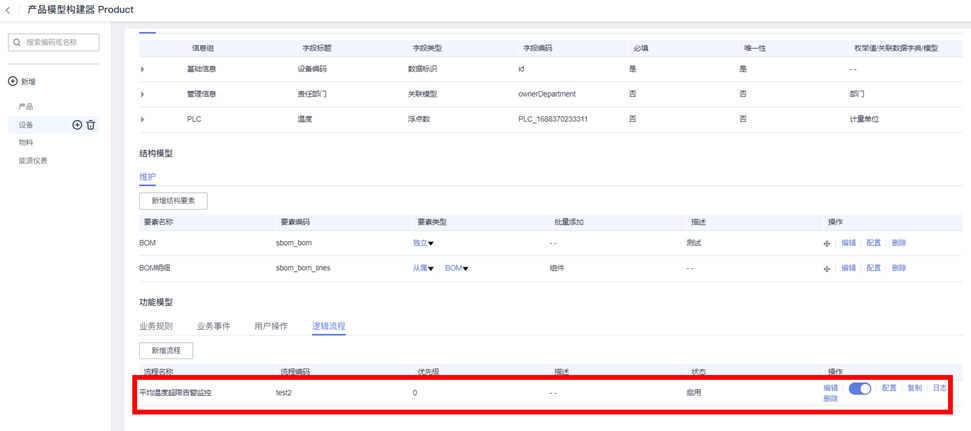The width and height of the screenshot is (971, 431).
Task: Switch to the 业务规则 tab
Action: point(156,326)
